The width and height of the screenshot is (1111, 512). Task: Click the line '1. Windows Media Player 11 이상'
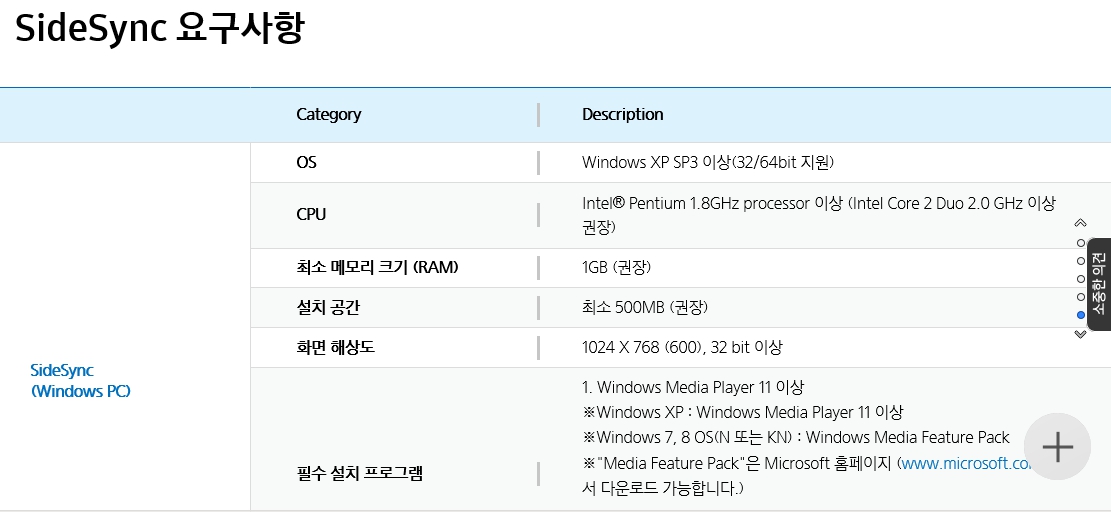point(693,387)
